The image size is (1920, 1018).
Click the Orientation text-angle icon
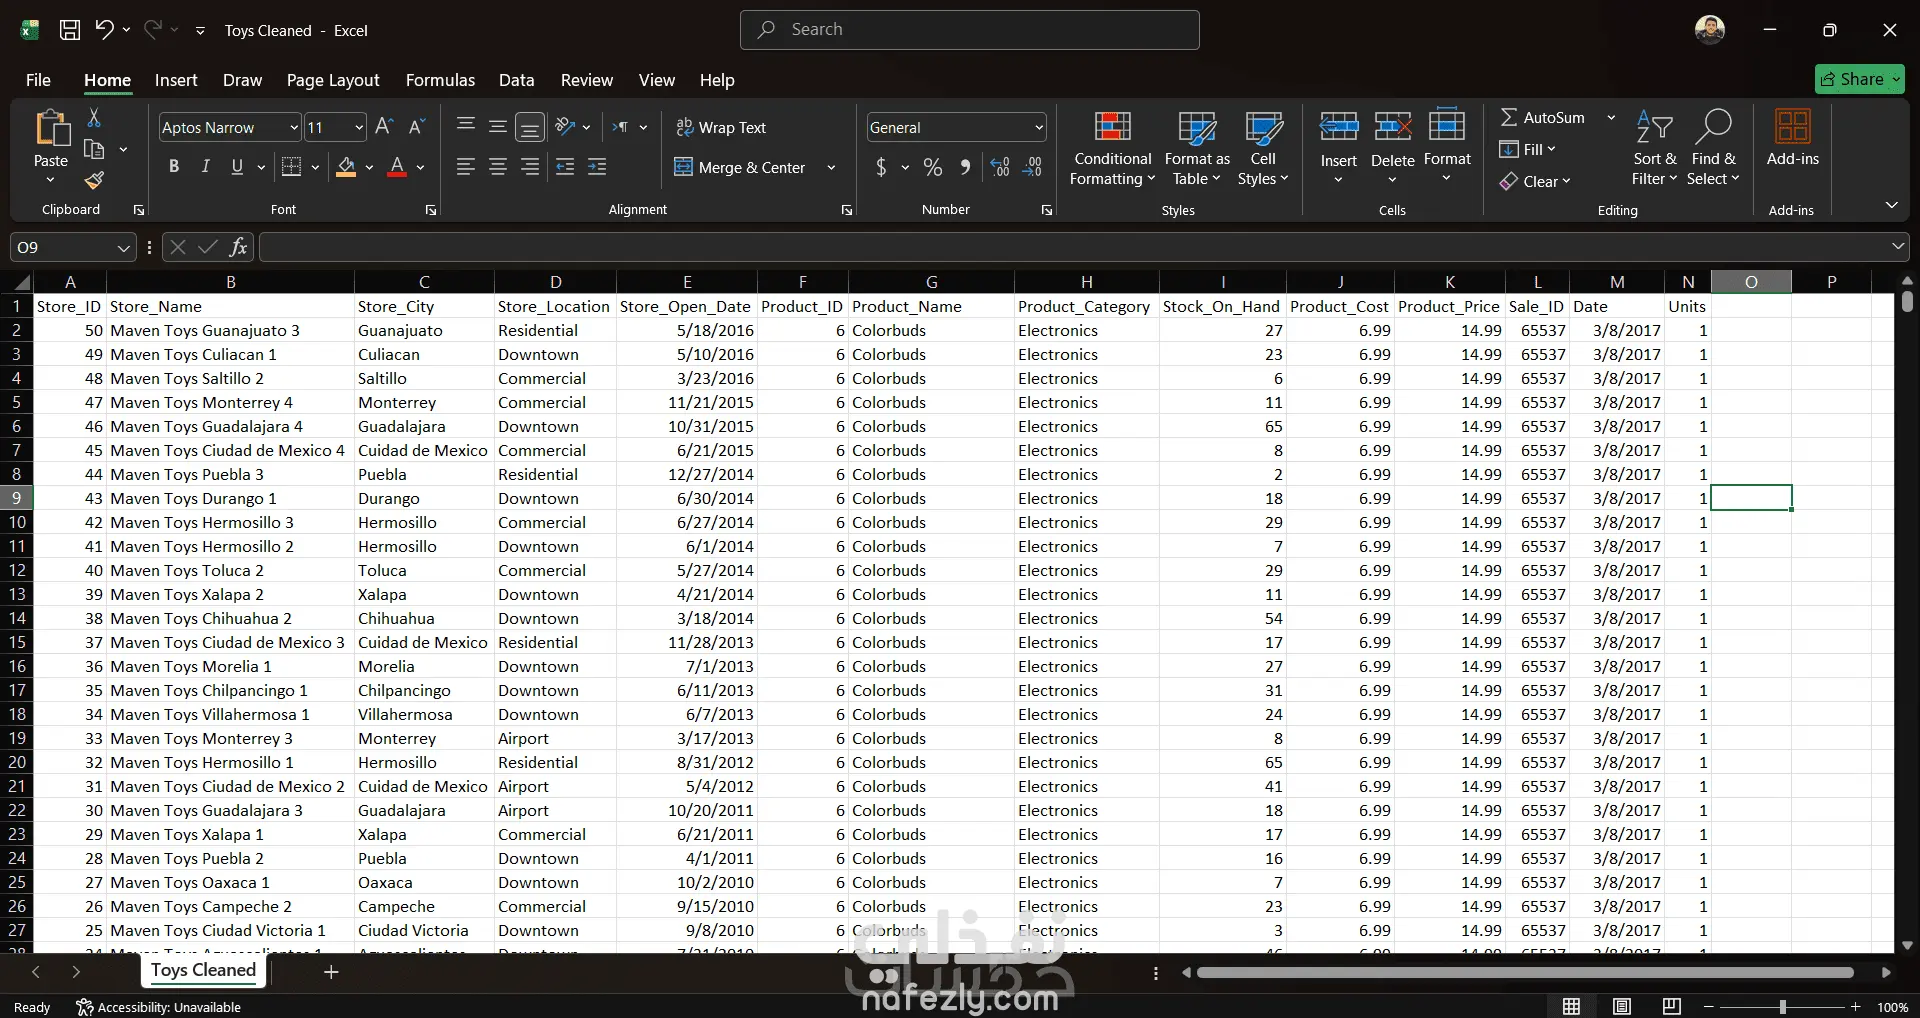click(565, 127)
